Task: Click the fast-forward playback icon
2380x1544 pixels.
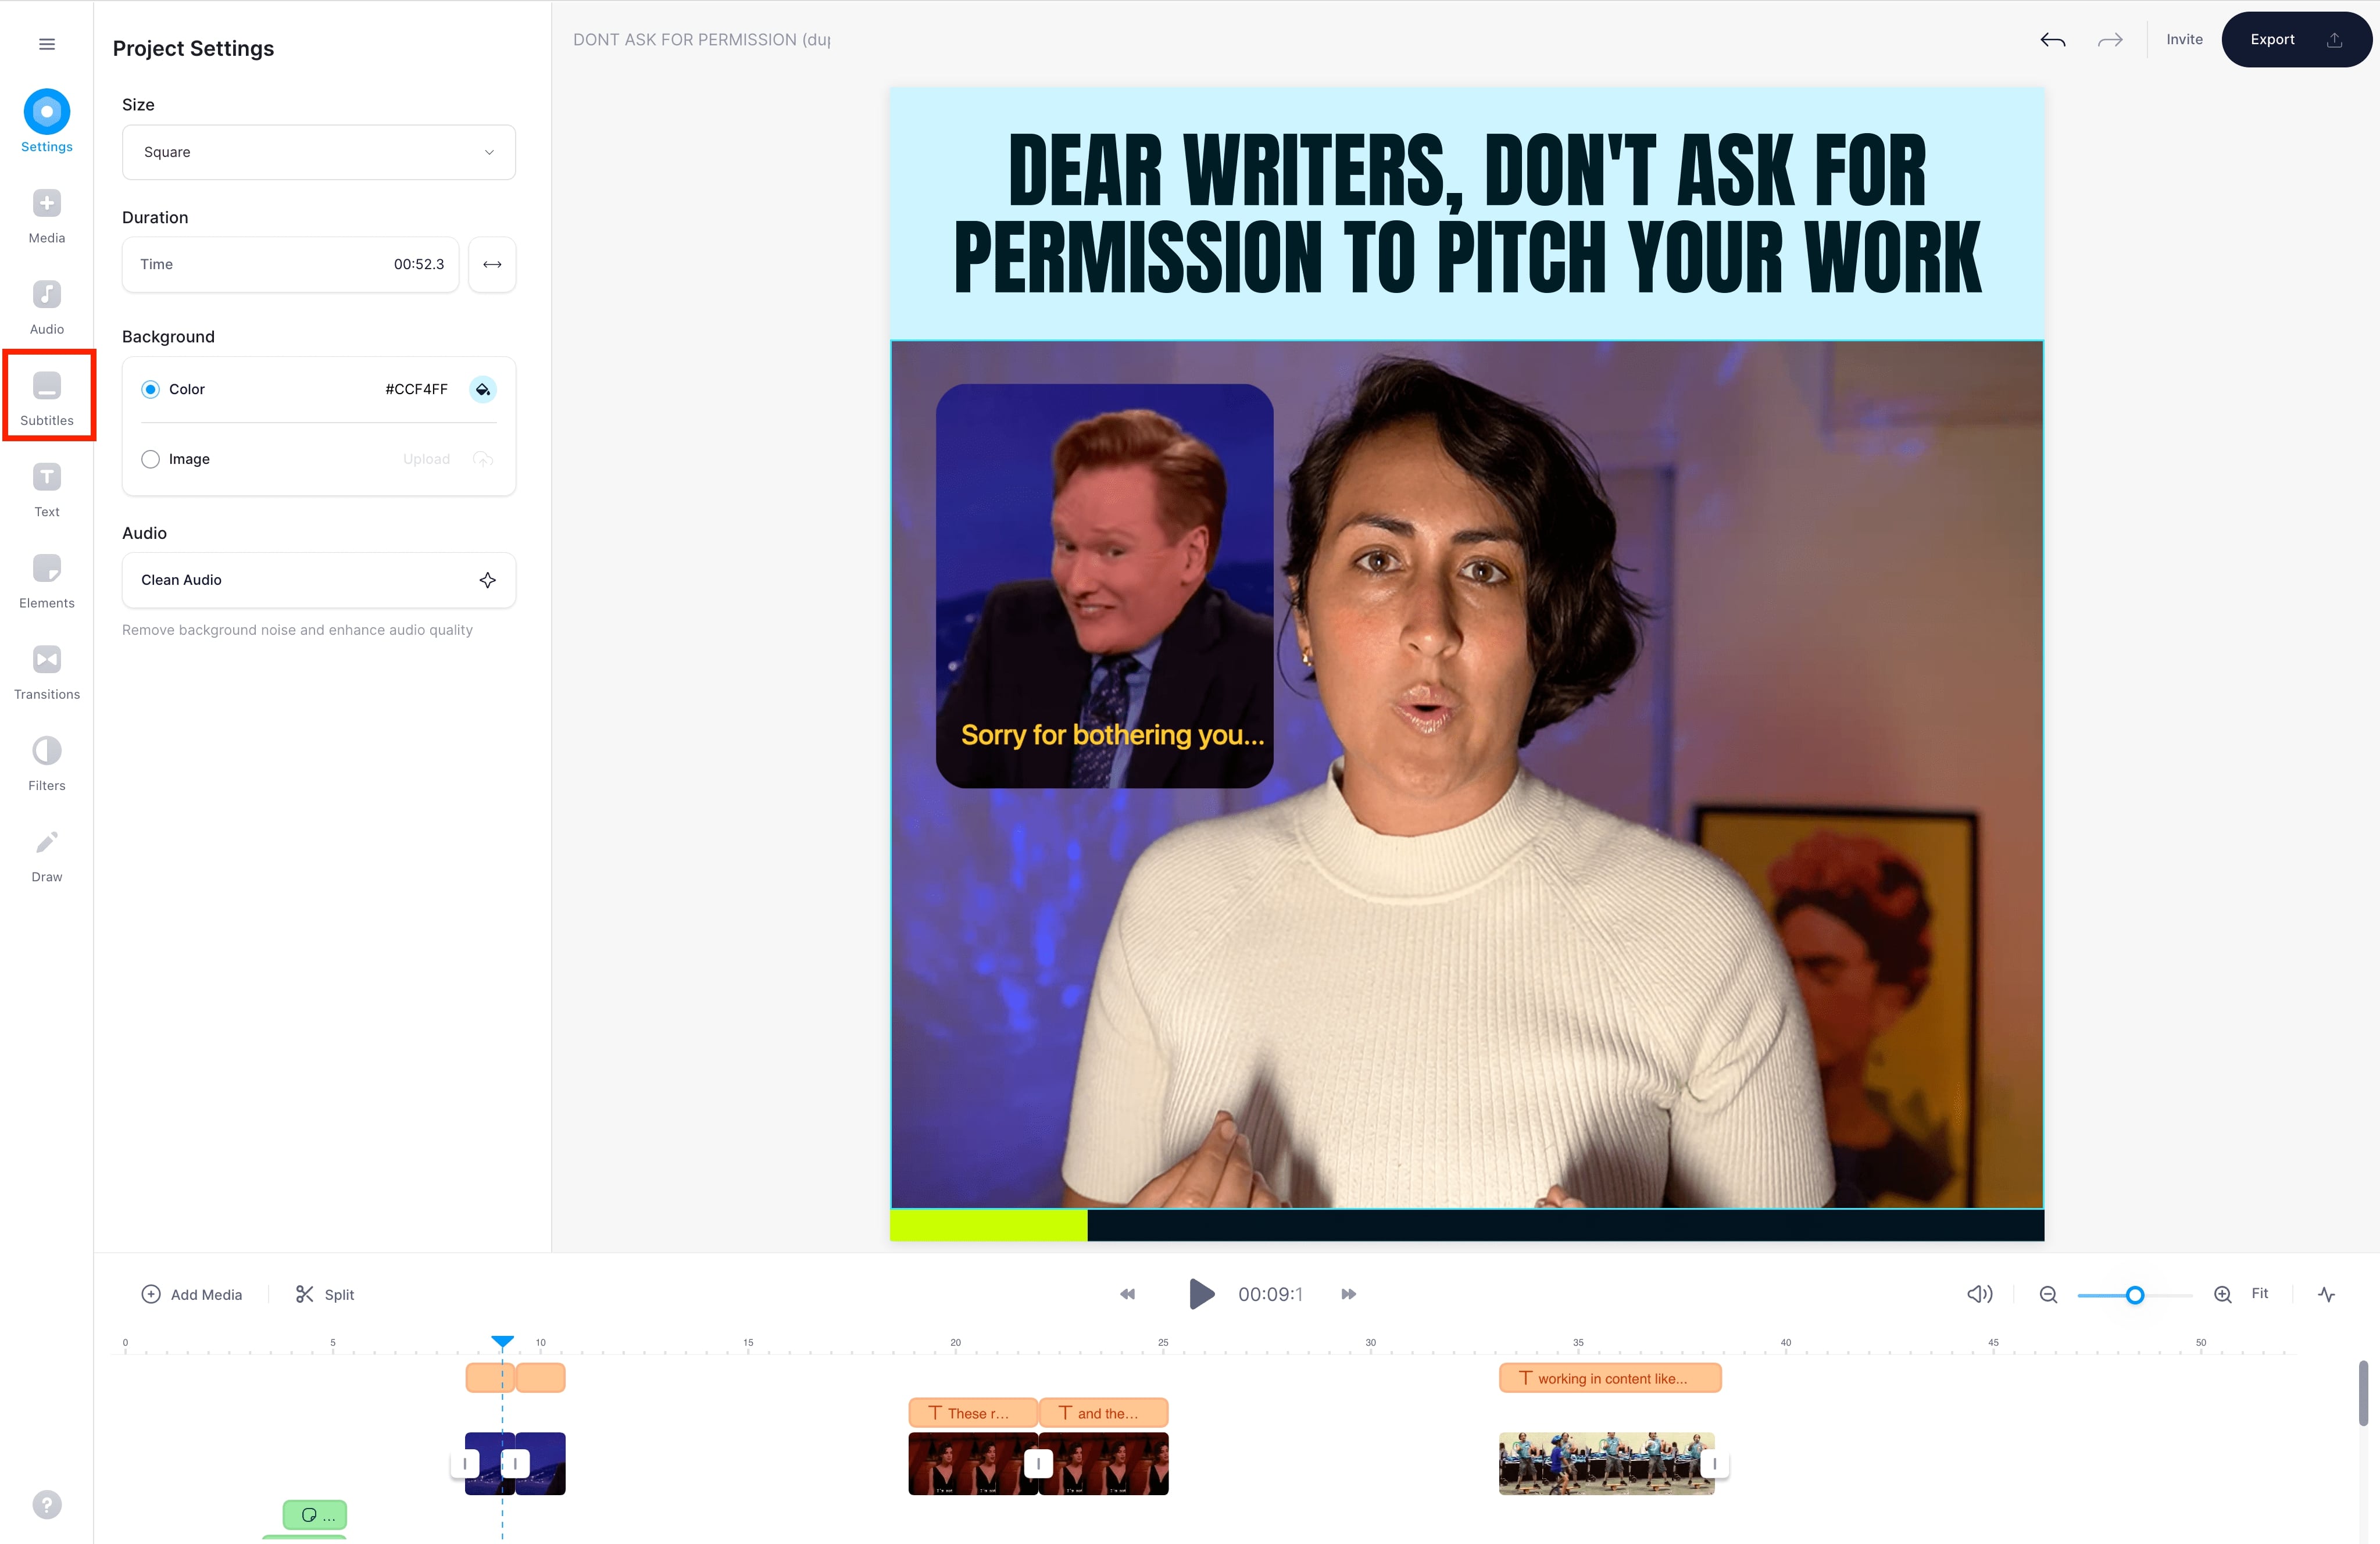Action: [x=1348, y=1294]
